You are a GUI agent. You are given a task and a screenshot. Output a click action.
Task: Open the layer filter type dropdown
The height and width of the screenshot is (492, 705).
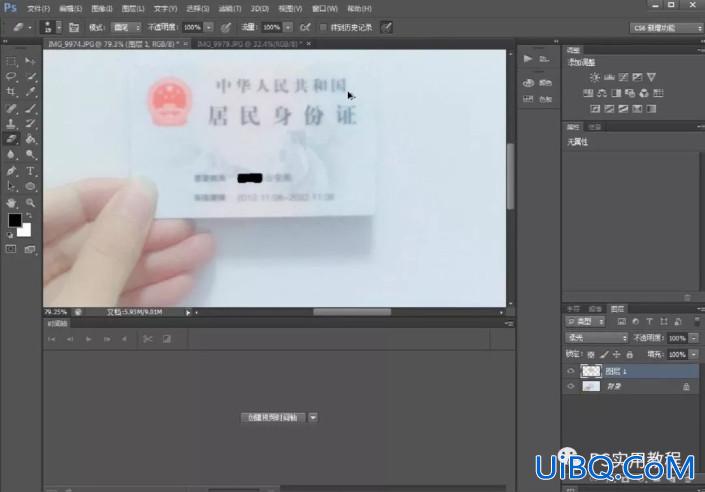585,322
